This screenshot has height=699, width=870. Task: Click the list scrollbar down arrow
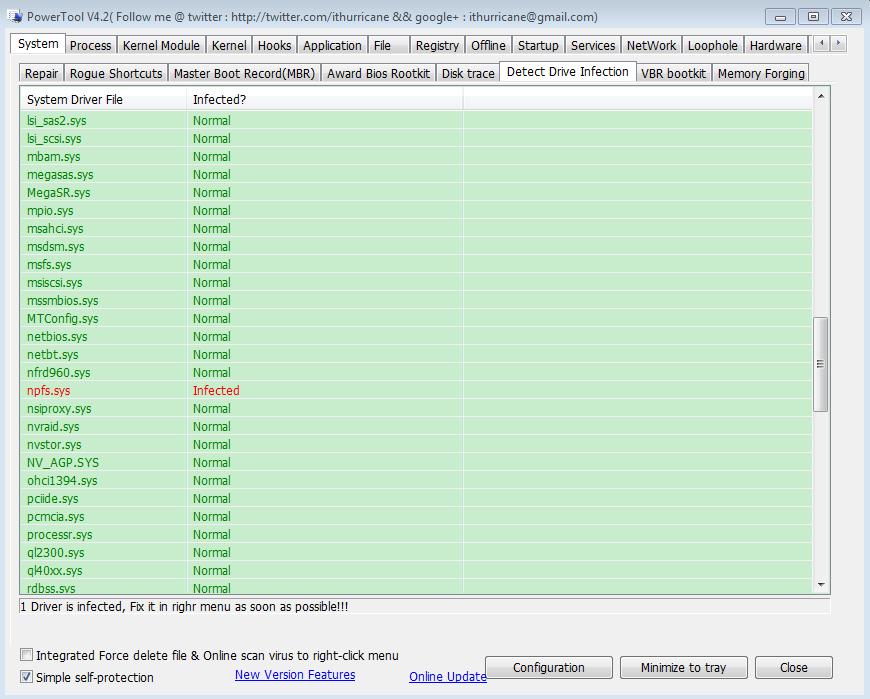pyautogui.click(x=821, y=585)
